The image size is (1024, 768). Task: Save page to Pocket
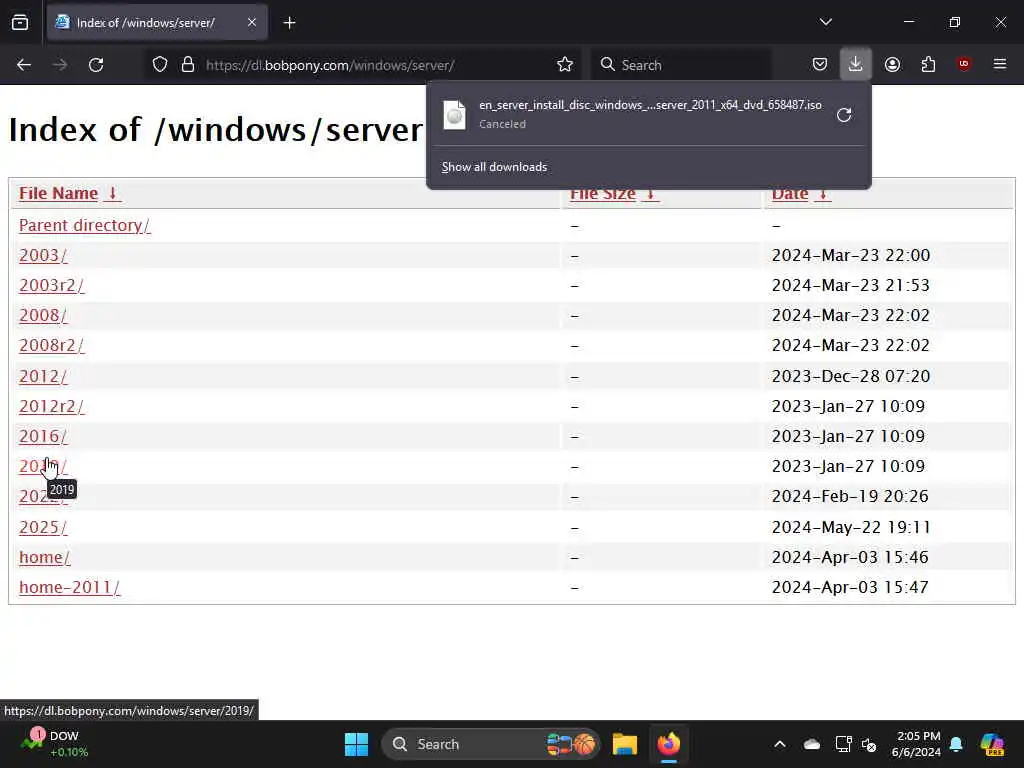pos(820,64)
